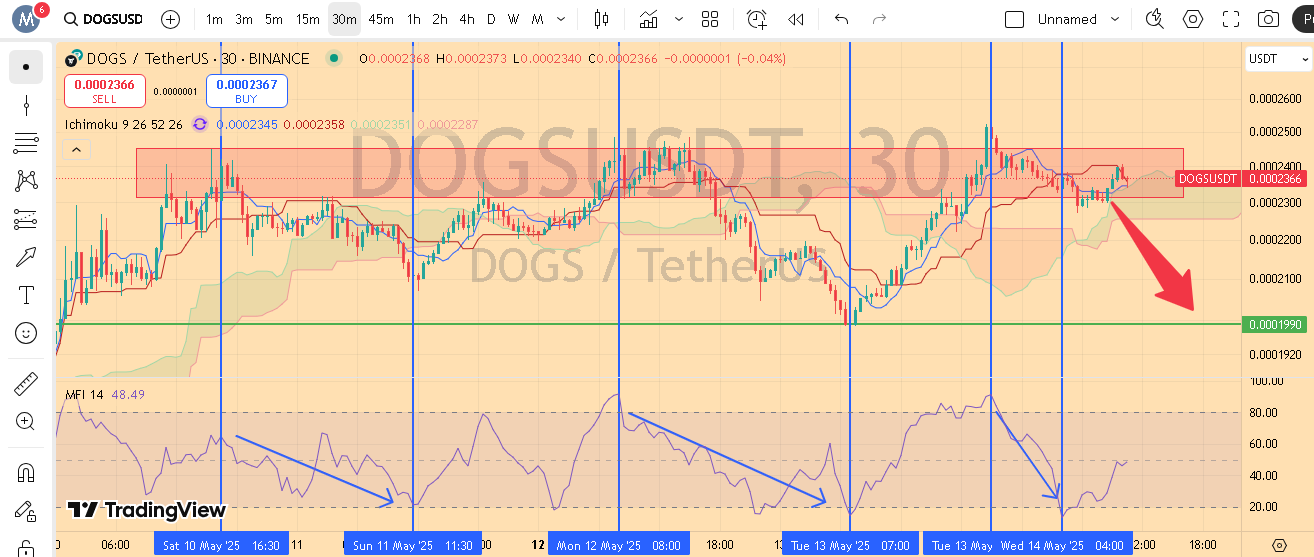This screenshot has height=557, width=1314.
Task: Select the arrow drawing tool
Action: point(26,257)
